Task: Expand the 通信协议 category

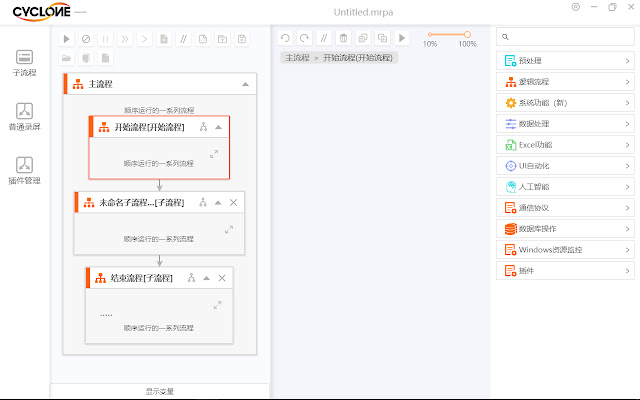Action: pos(565,208)
